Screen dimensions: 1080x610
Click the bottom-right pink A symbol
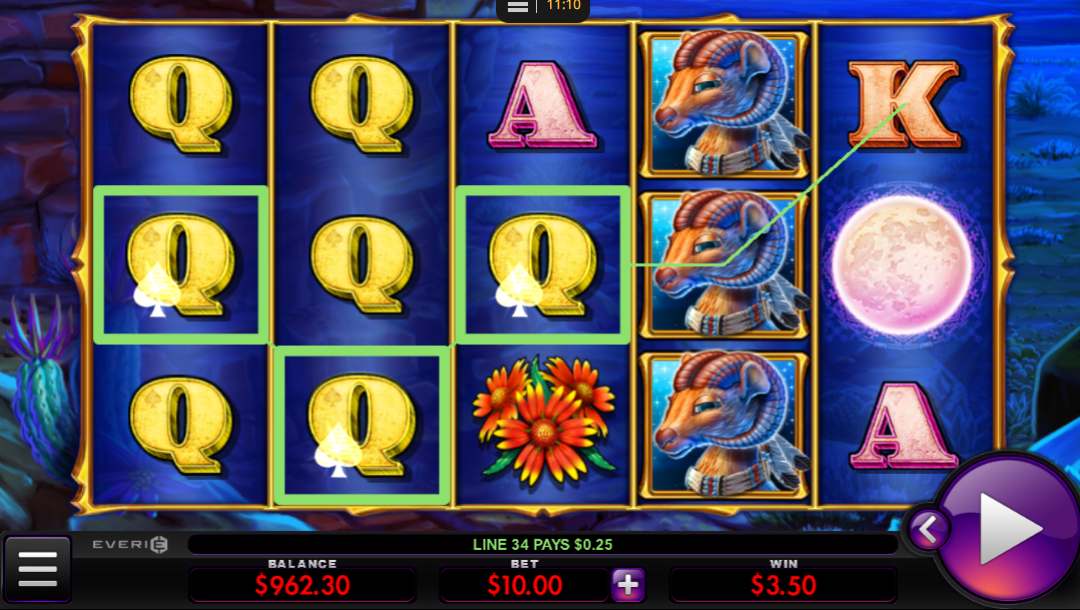coord(903,425)
